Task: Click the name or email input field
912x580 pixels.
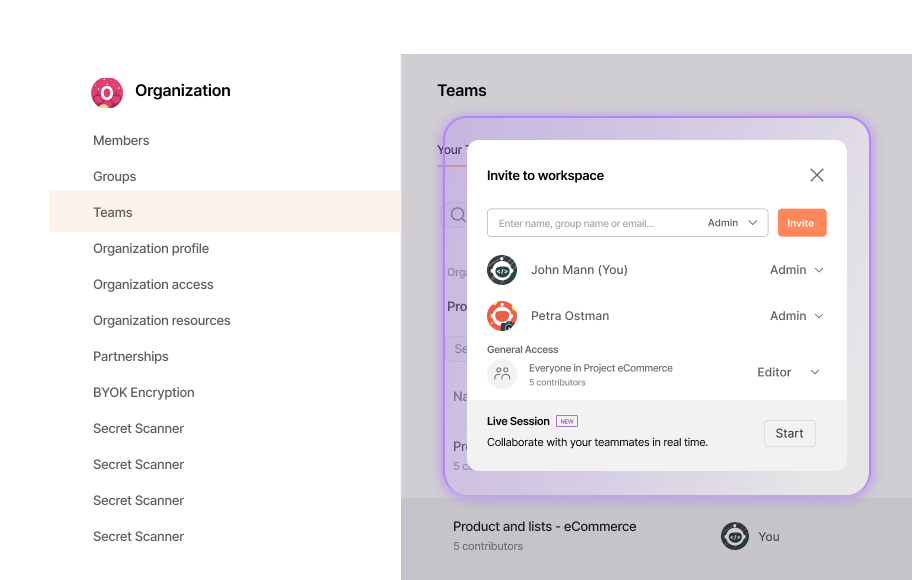Action: 595,223
